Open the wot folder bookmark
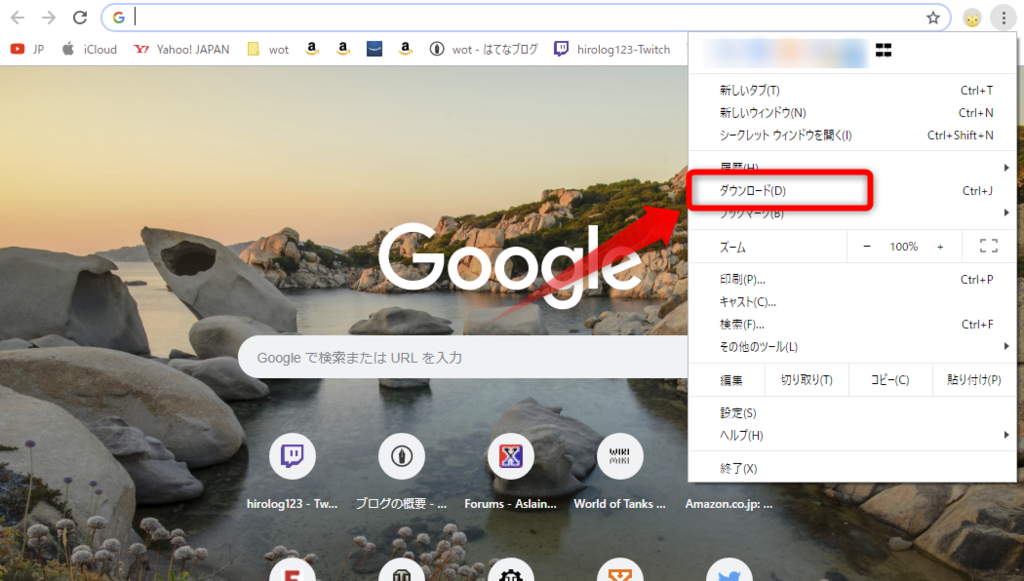The height and width of the screenshot is (581, 1024). point(268,49)
